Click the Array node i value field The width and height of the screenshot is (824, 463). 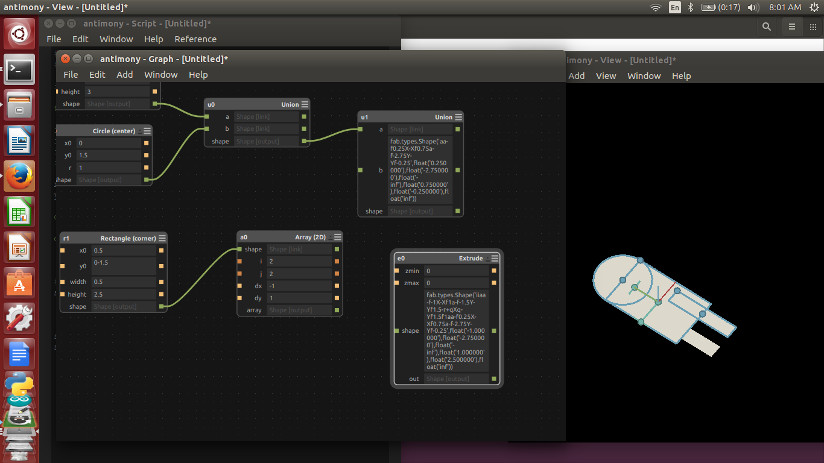(x=299, y=261)
